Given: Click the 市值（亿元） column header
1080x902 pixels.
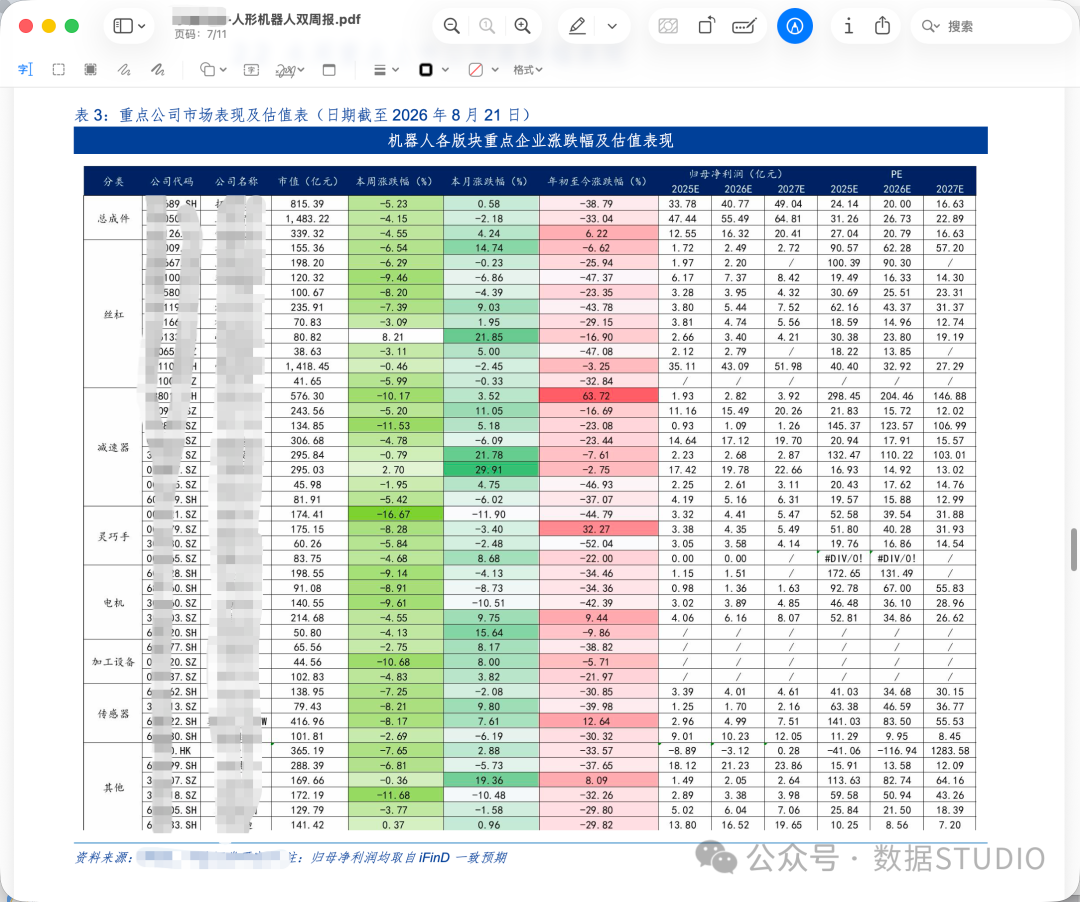Looking at the screenshot, I should (x=308, y=181).
